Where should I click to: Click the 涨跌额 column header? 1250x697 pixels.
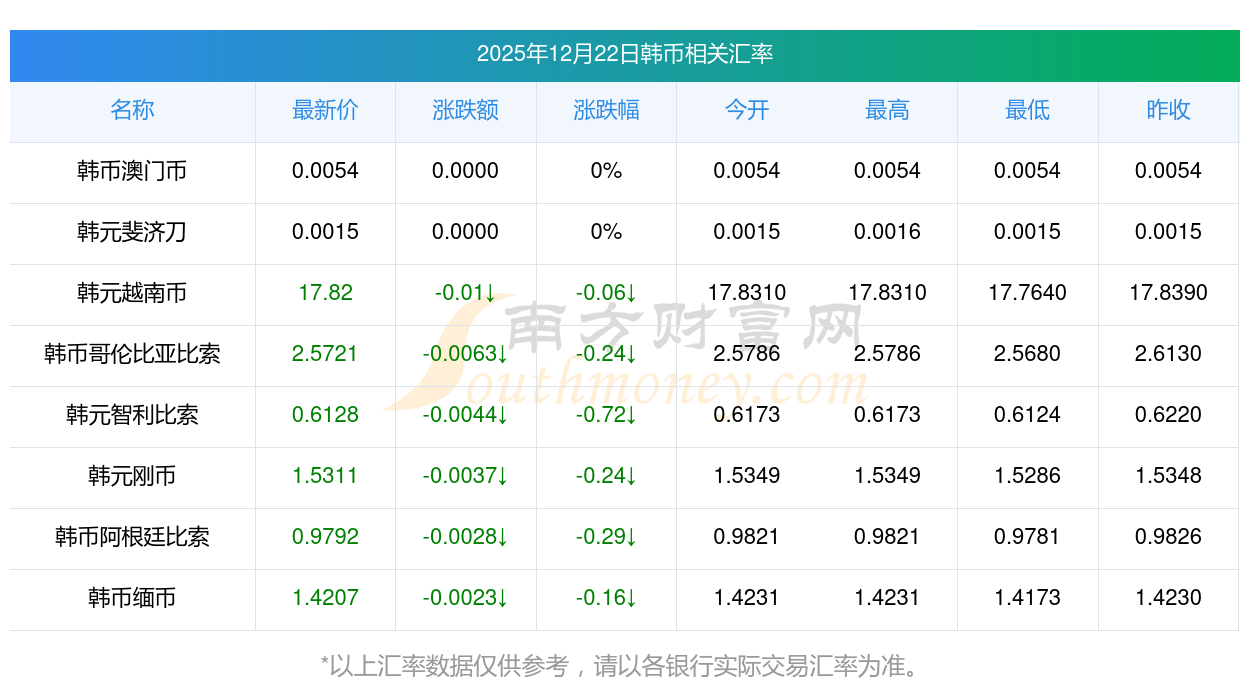[x=465, y=110]
